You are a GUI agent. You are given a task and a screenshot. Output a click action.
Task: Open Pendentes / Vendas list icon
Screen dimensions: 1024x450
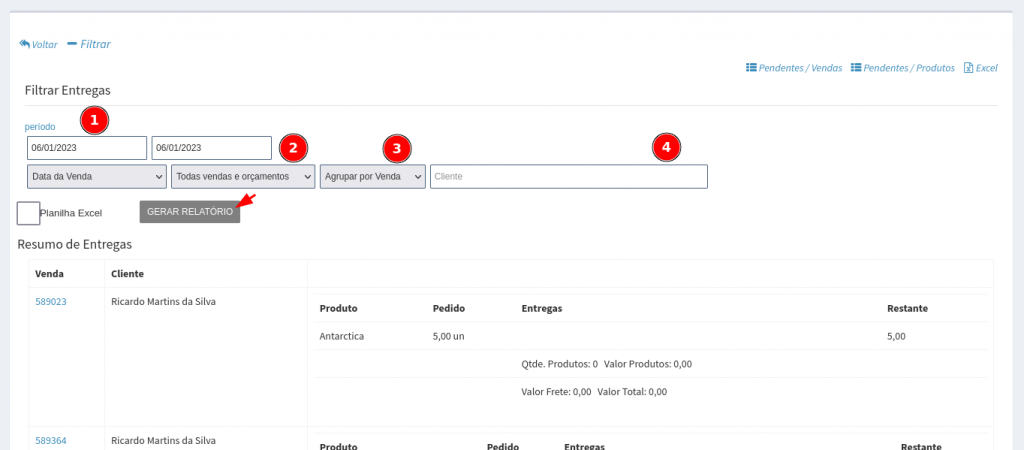click(751, 68)
